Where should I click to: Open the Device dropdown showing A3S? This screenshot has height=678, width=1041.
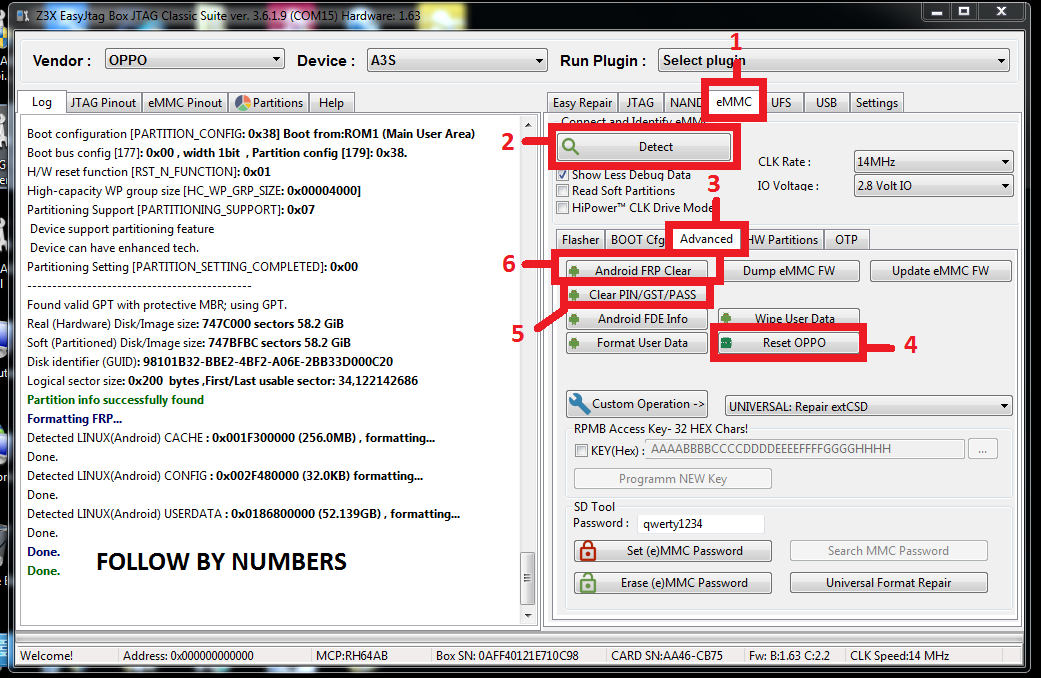[x=457, y=60]
